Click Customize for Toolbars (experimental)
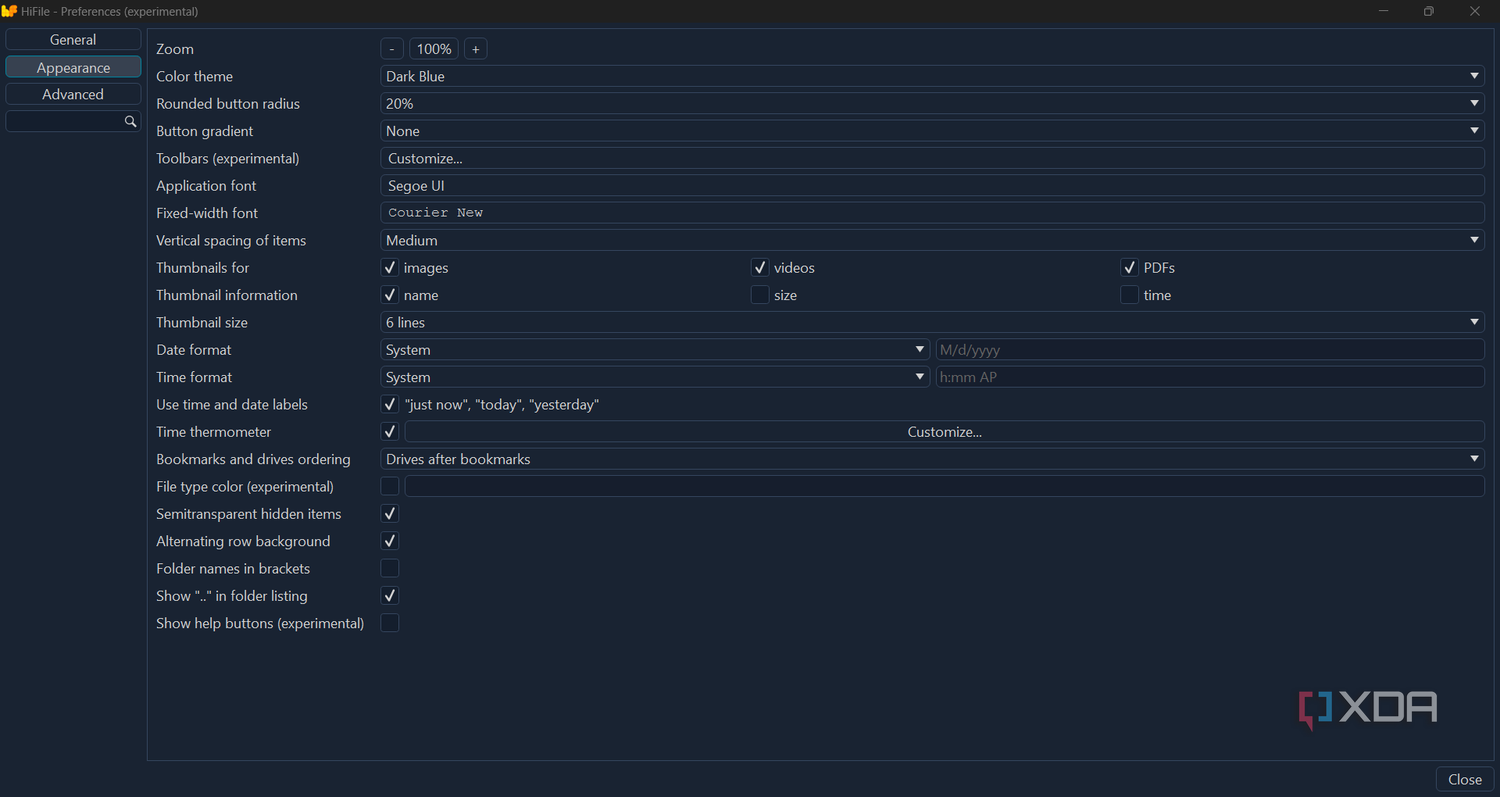 coord(932,158)
